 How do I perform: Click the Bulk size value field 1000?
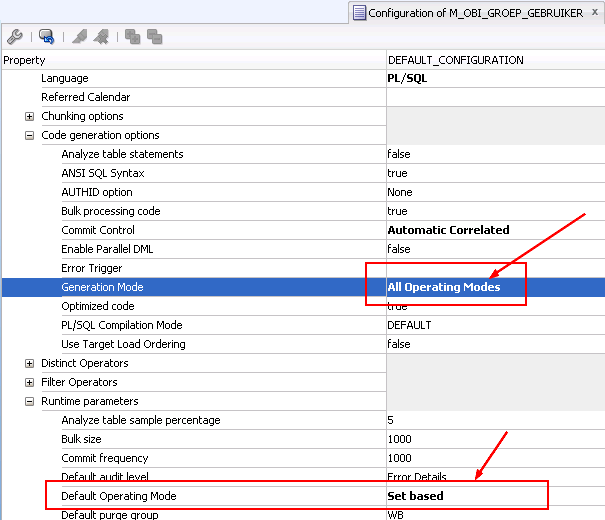[x=400, y=440]
